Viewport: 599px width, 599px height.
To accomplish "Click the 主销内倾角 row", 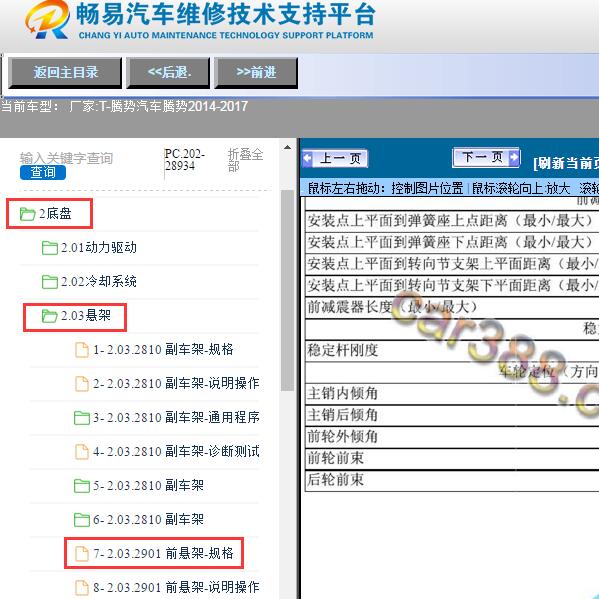I will (452, 393).
